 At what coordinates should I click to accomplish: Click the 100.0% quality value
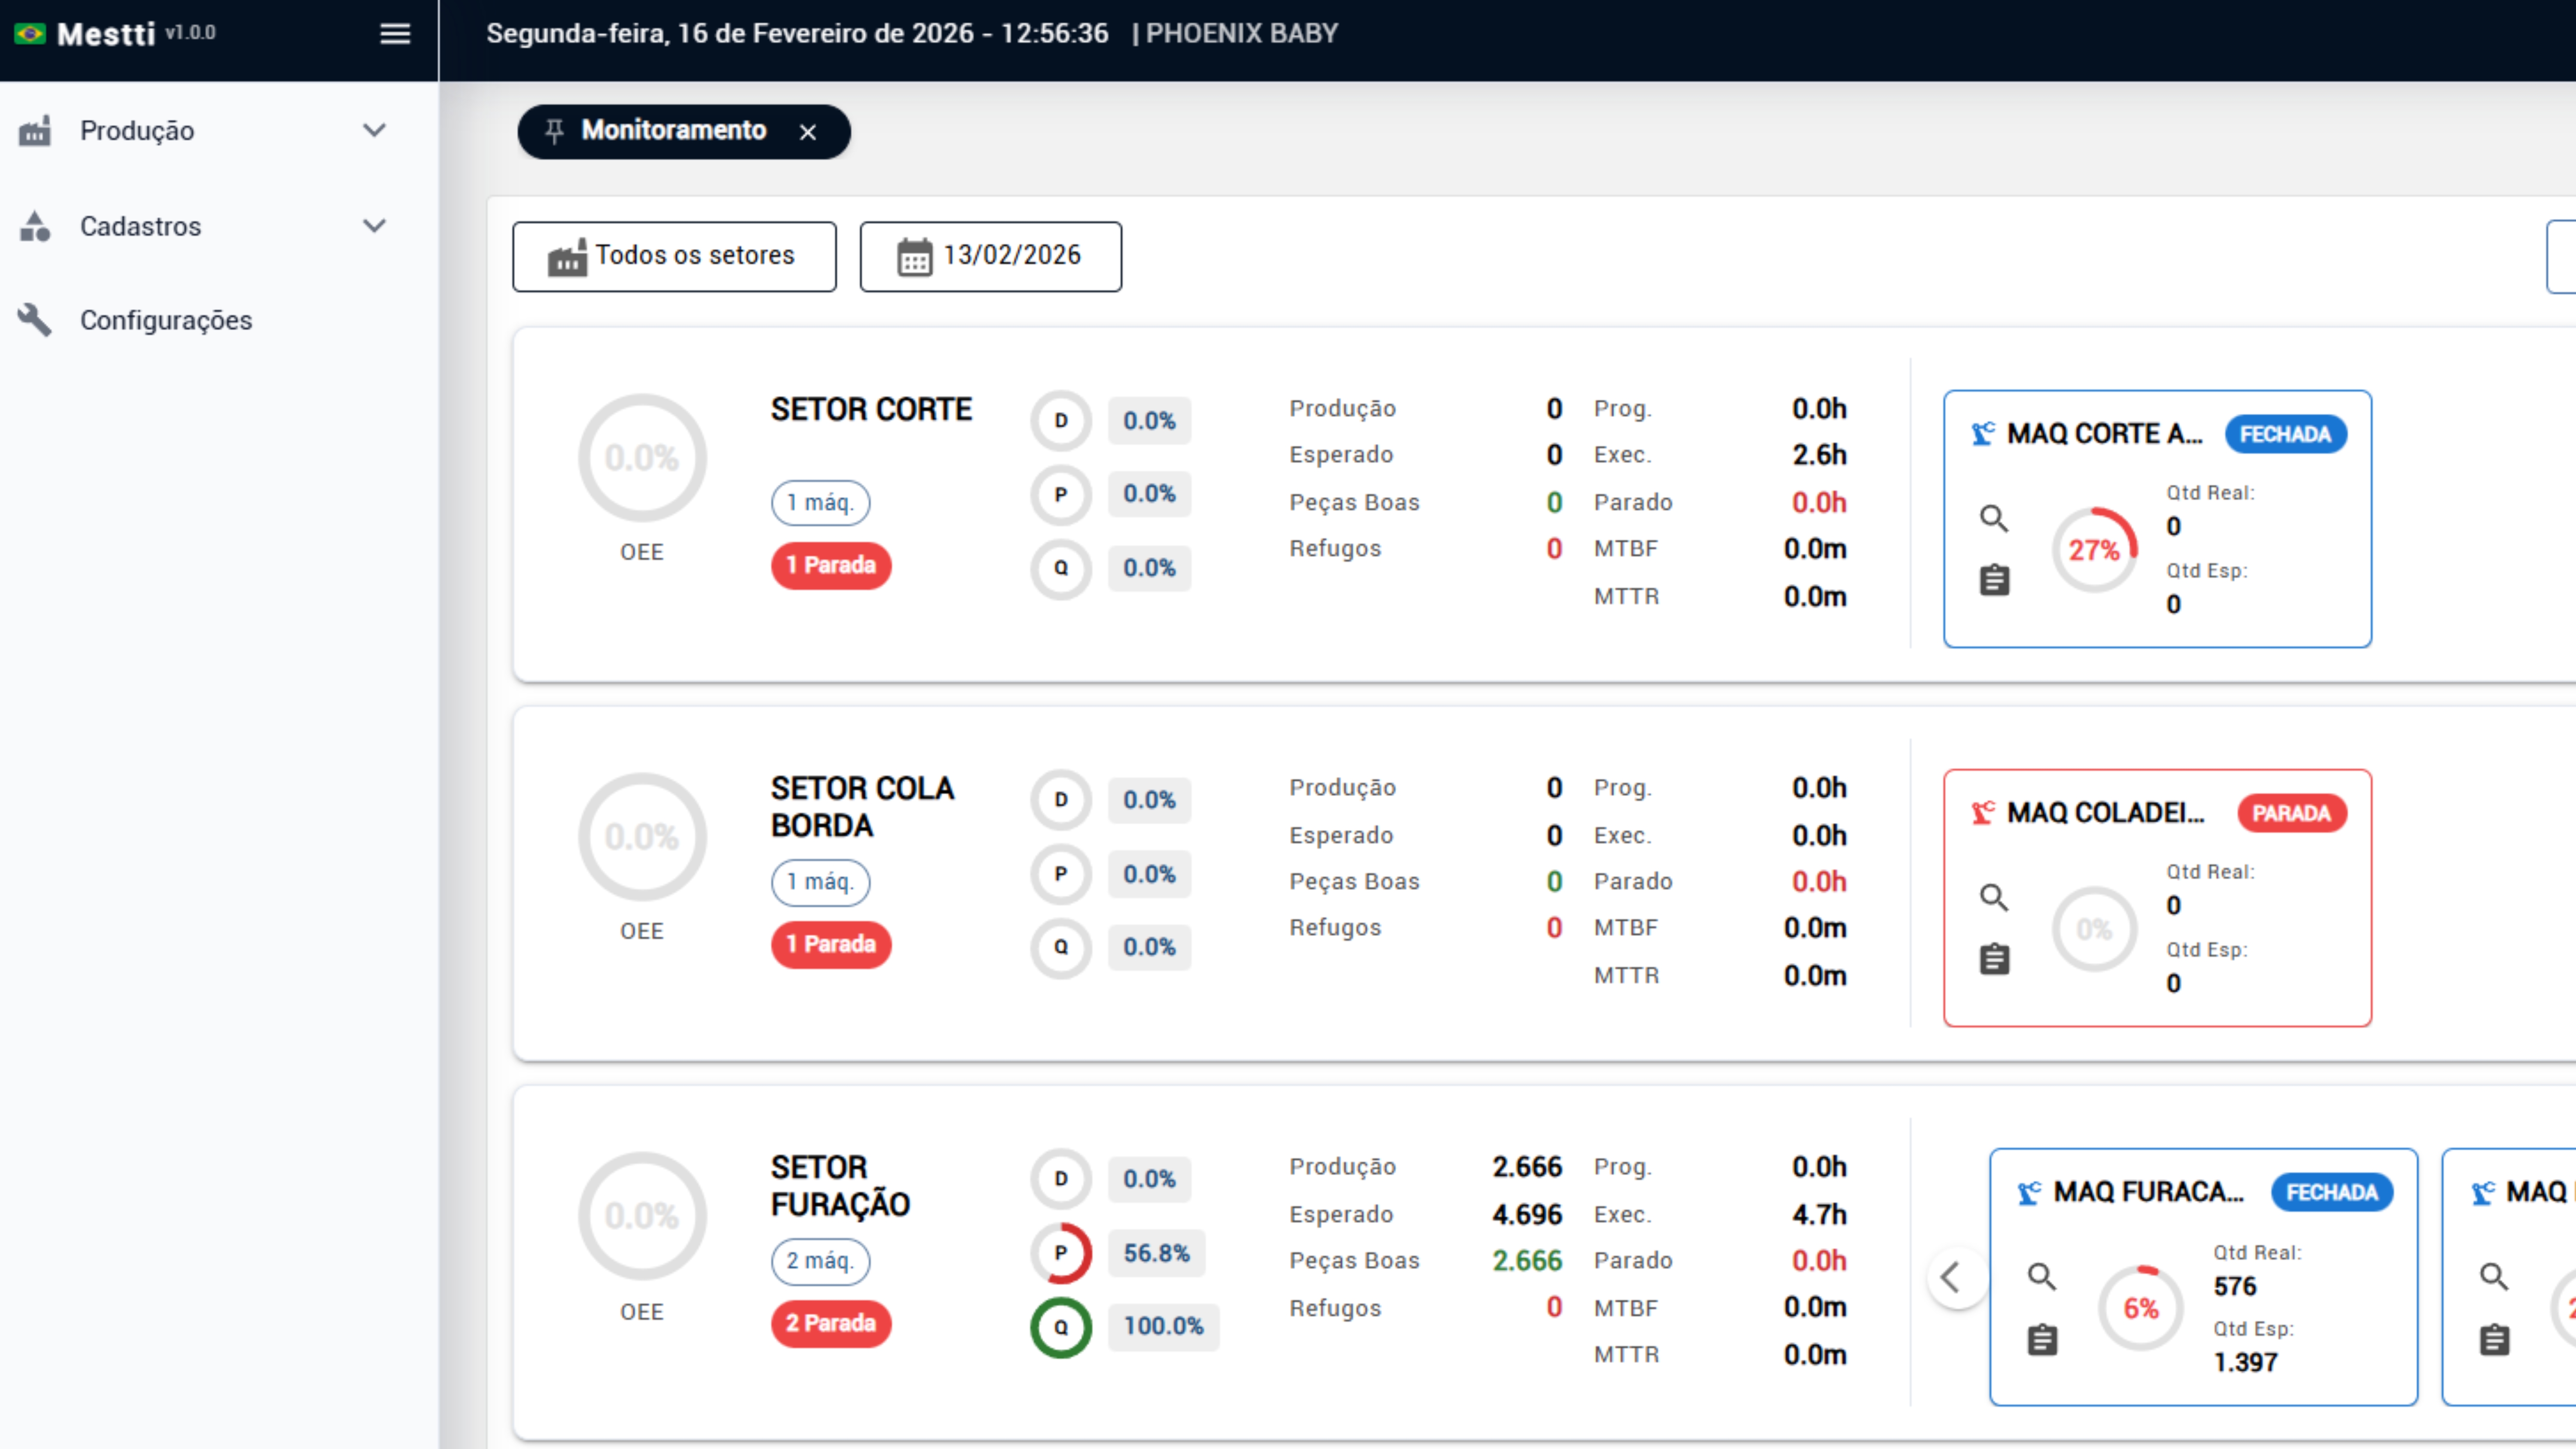tap(1163, 1327)
